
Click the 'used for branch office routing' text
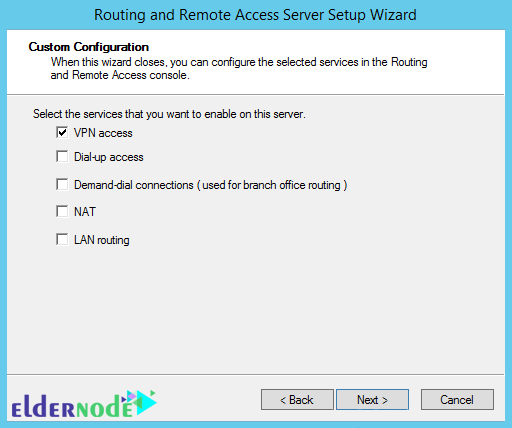271,185
